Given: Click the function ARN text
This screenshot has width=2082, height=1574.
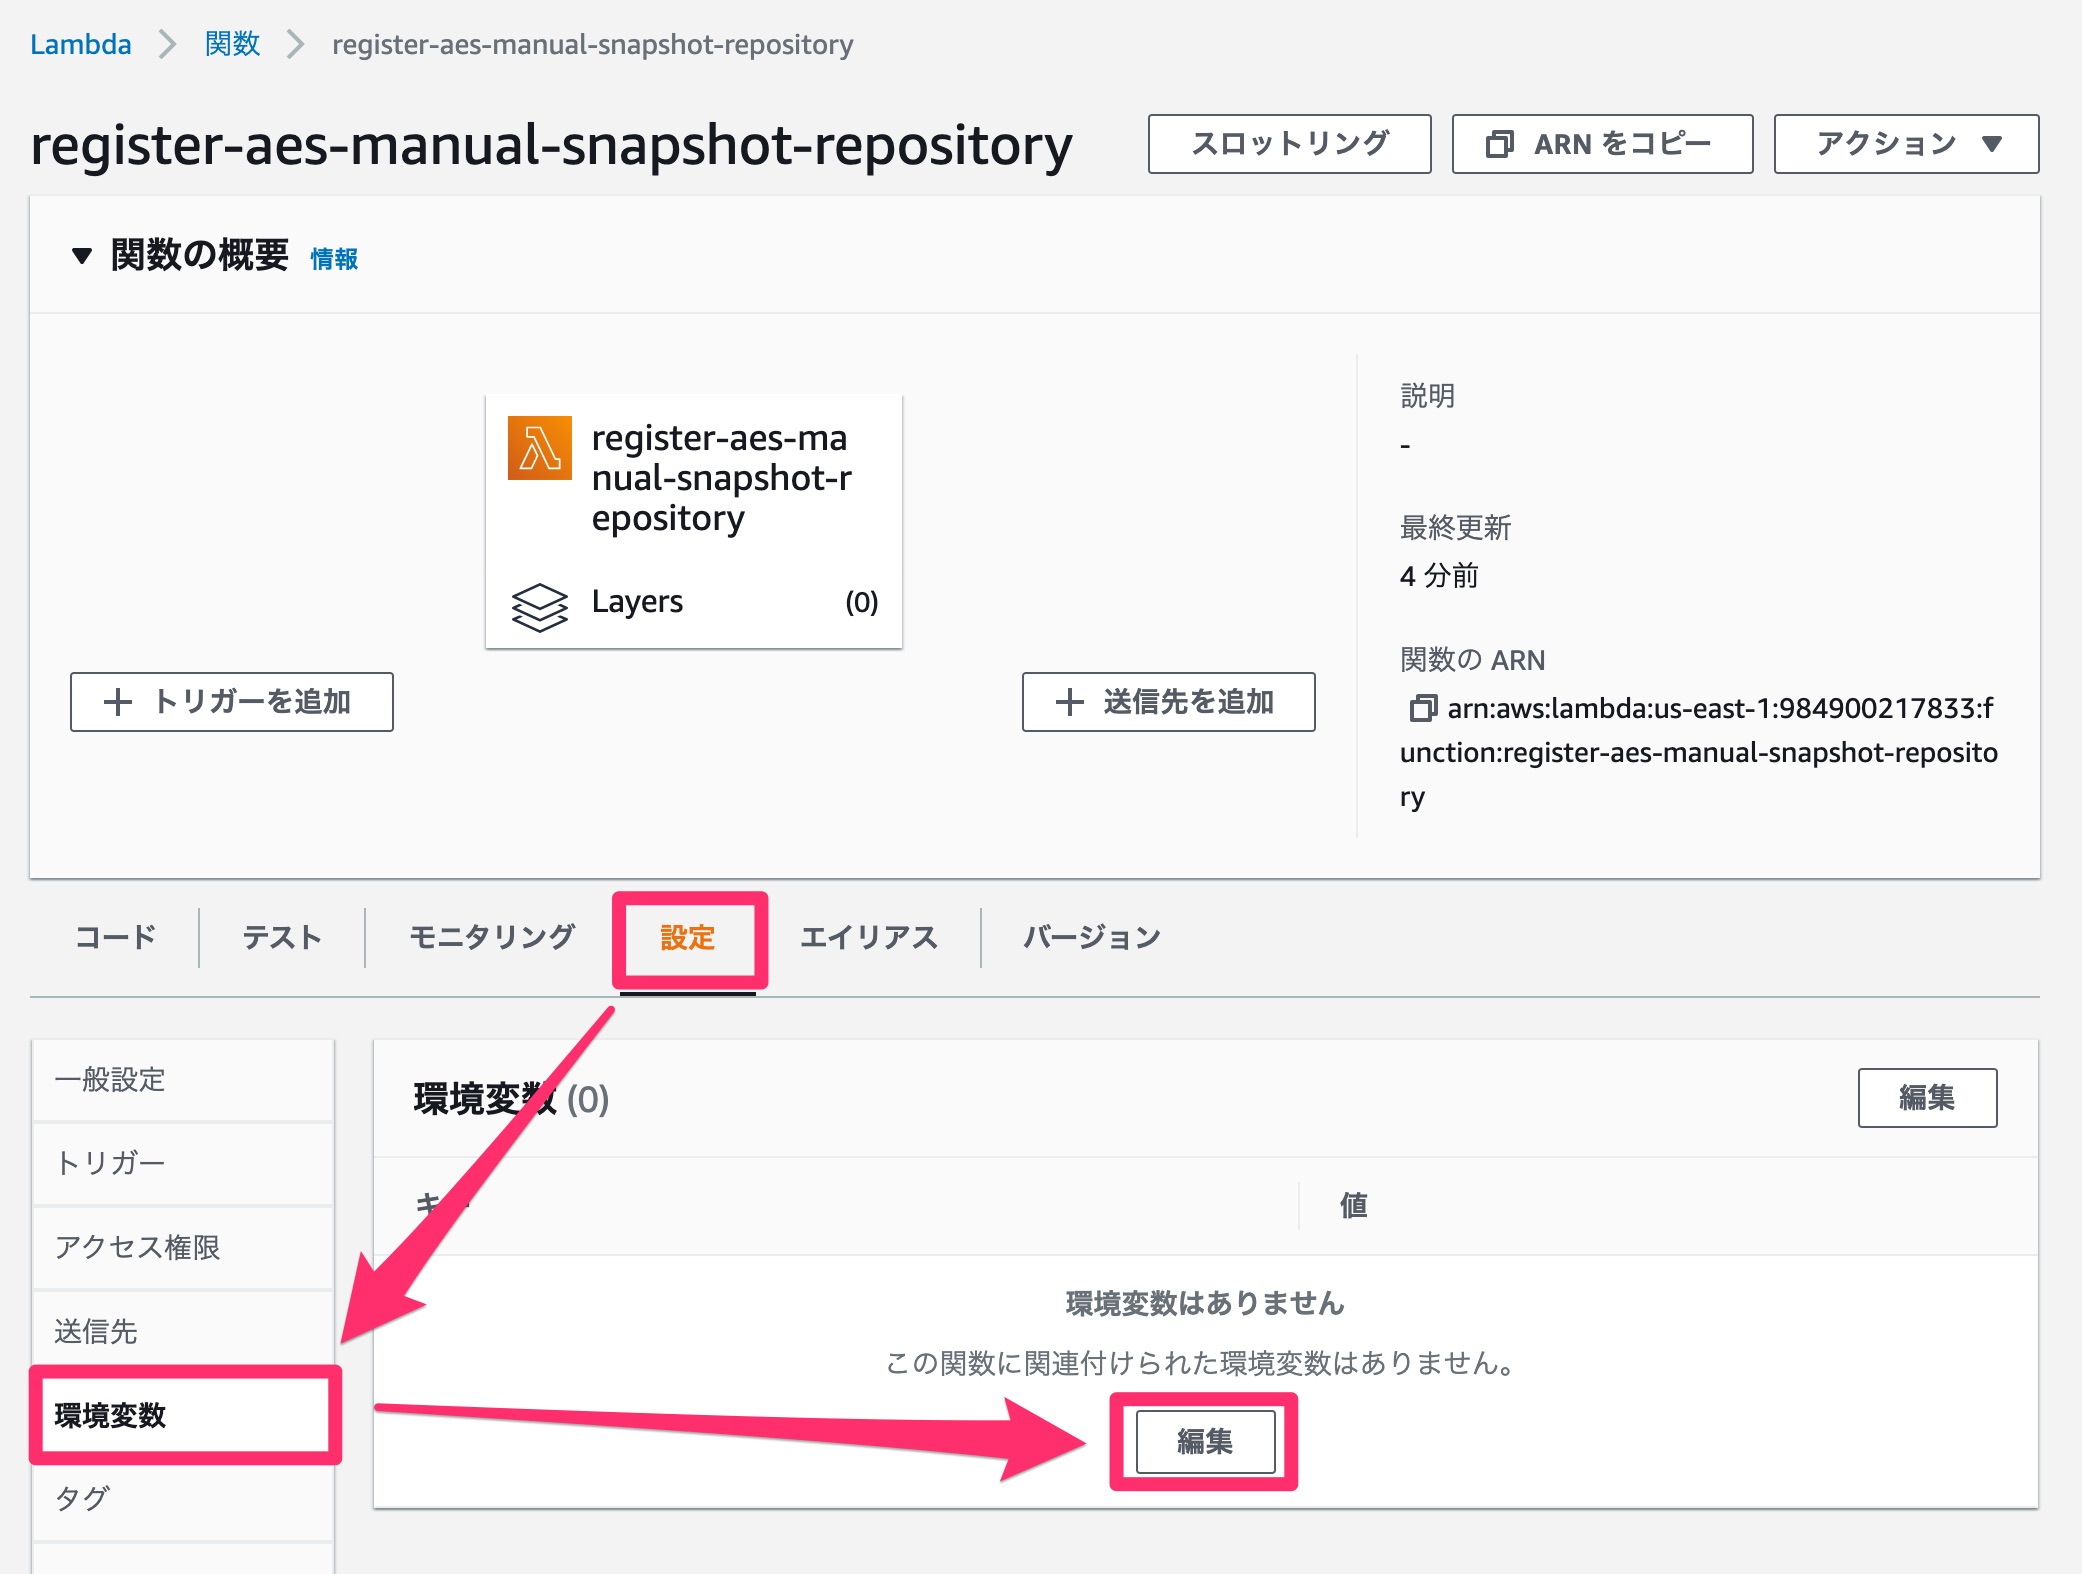Looking at the screenshot, I should 1698,752.
